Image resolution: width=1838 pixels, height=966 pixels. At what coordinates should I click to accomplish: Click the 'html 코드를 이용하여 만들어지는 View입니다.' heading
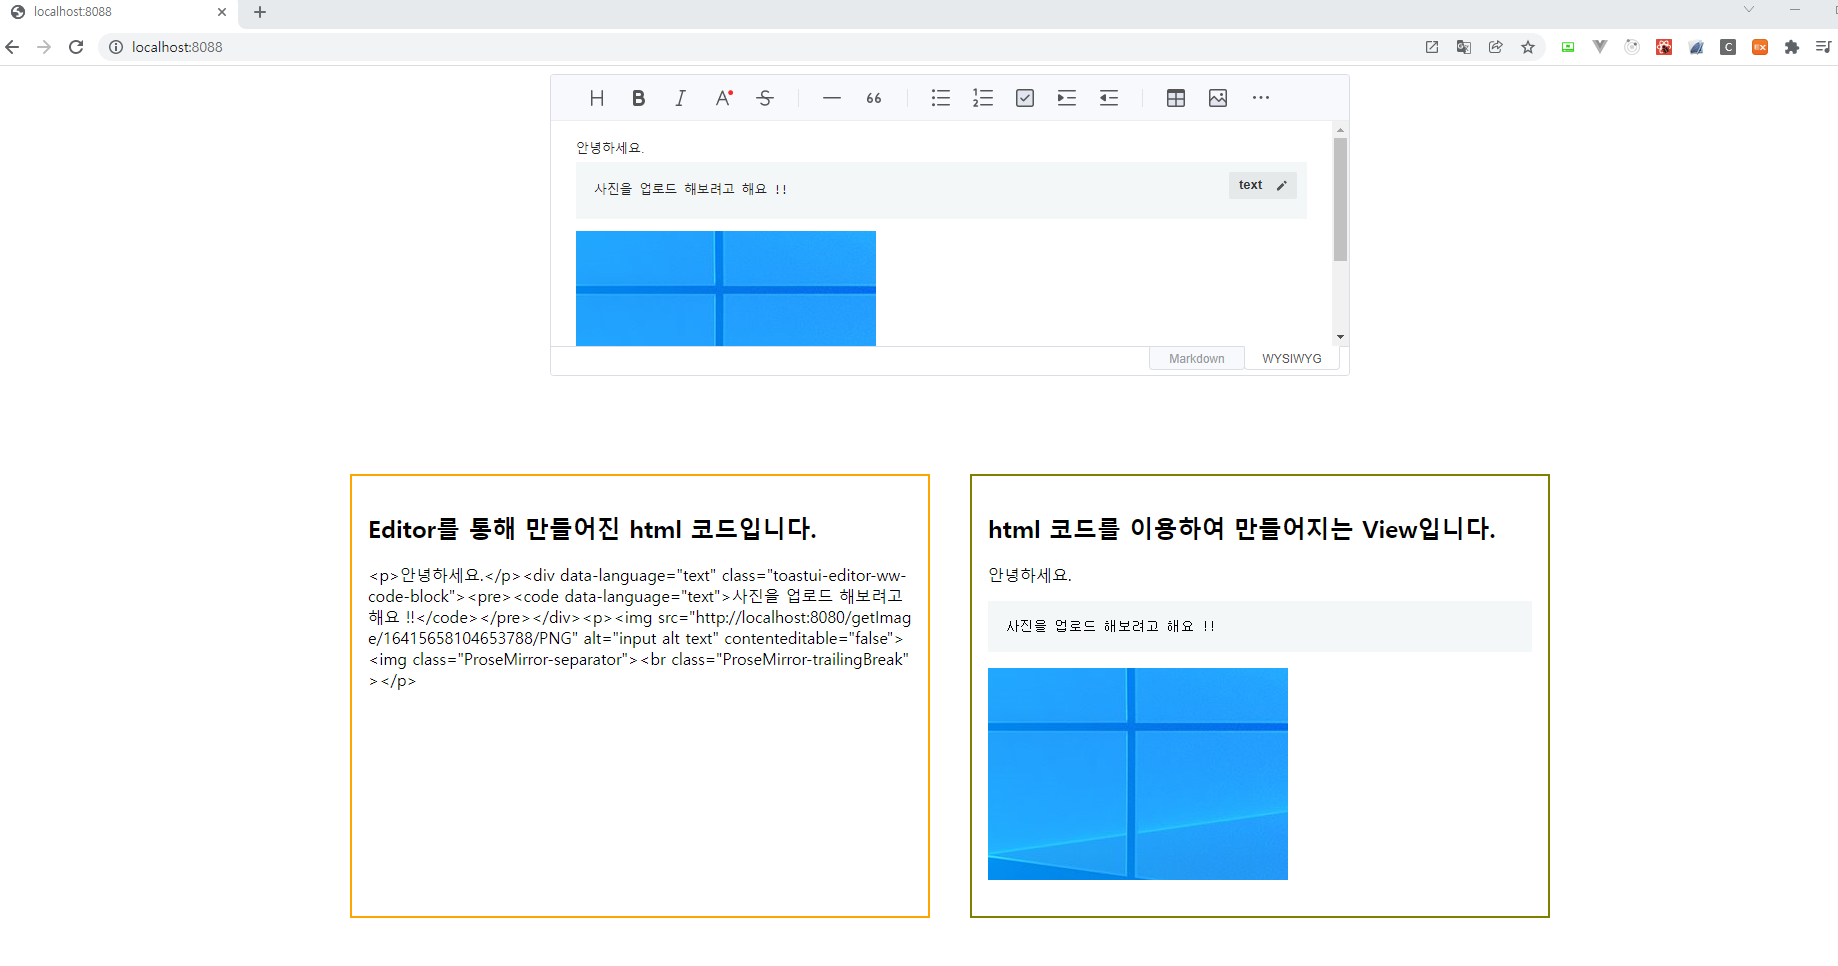click(x=1241, y=529)
